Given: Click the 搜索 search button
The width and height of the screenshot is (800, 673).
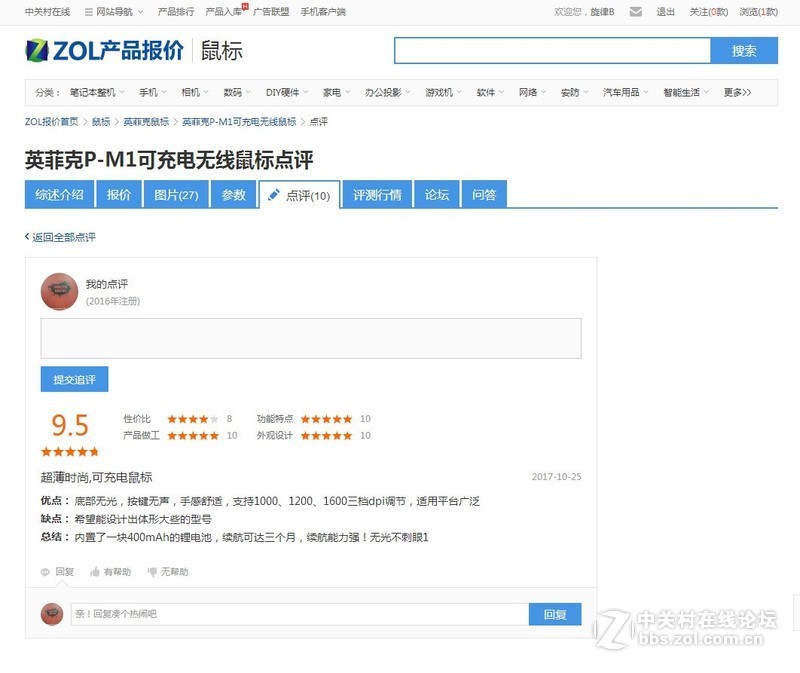Looking at the screenshot, I should click(x=744, y=51).
